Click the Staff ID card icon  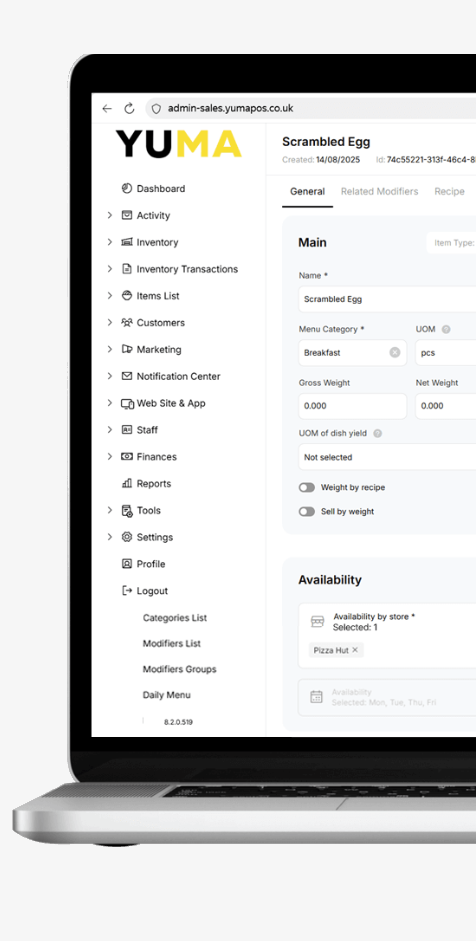pyautogui.click(x=127, y=430)
